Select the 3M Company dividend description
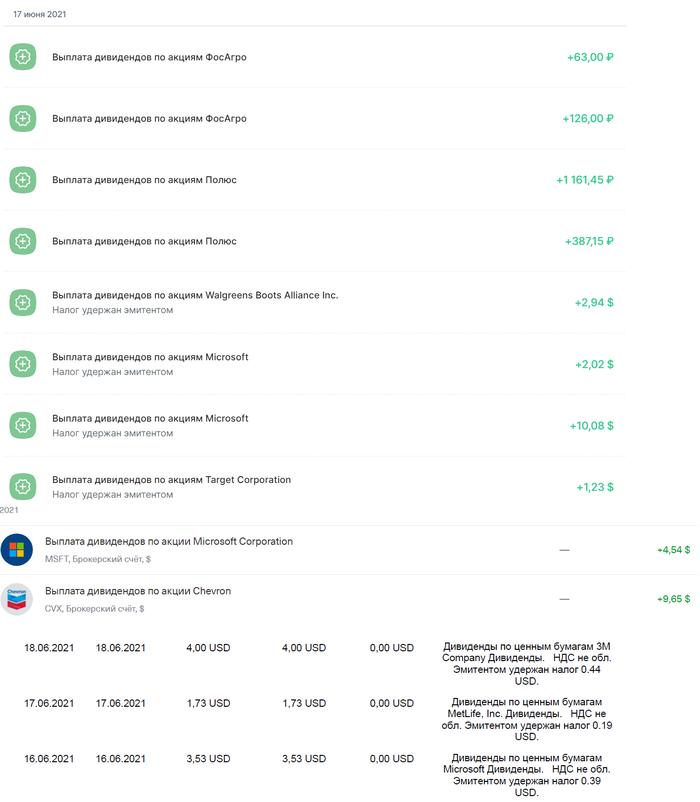The height and width of the screenshot is (802, 700). pyautogui.click(x=526, y=664)
